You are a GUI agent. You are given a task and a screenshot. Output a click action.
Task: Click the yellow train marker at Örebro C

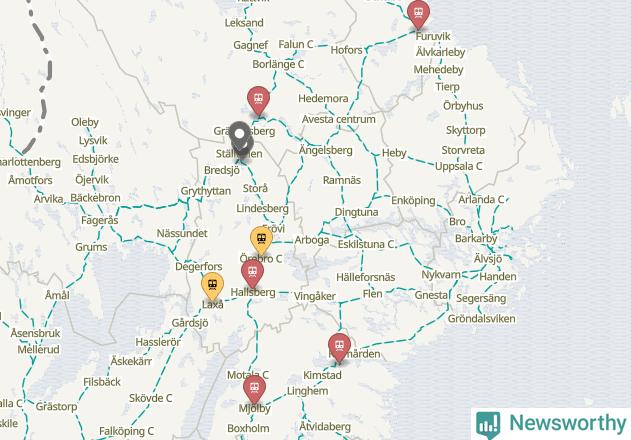click(261, 240)
